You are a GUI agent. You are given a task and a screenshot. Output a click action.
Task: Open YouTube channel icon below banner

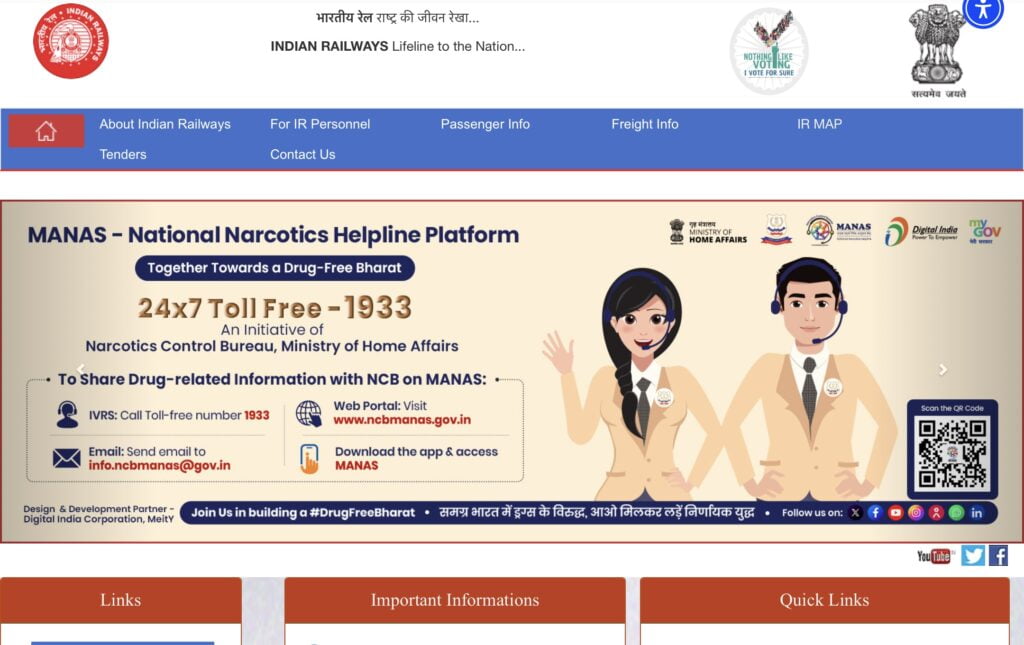(935, 556)
